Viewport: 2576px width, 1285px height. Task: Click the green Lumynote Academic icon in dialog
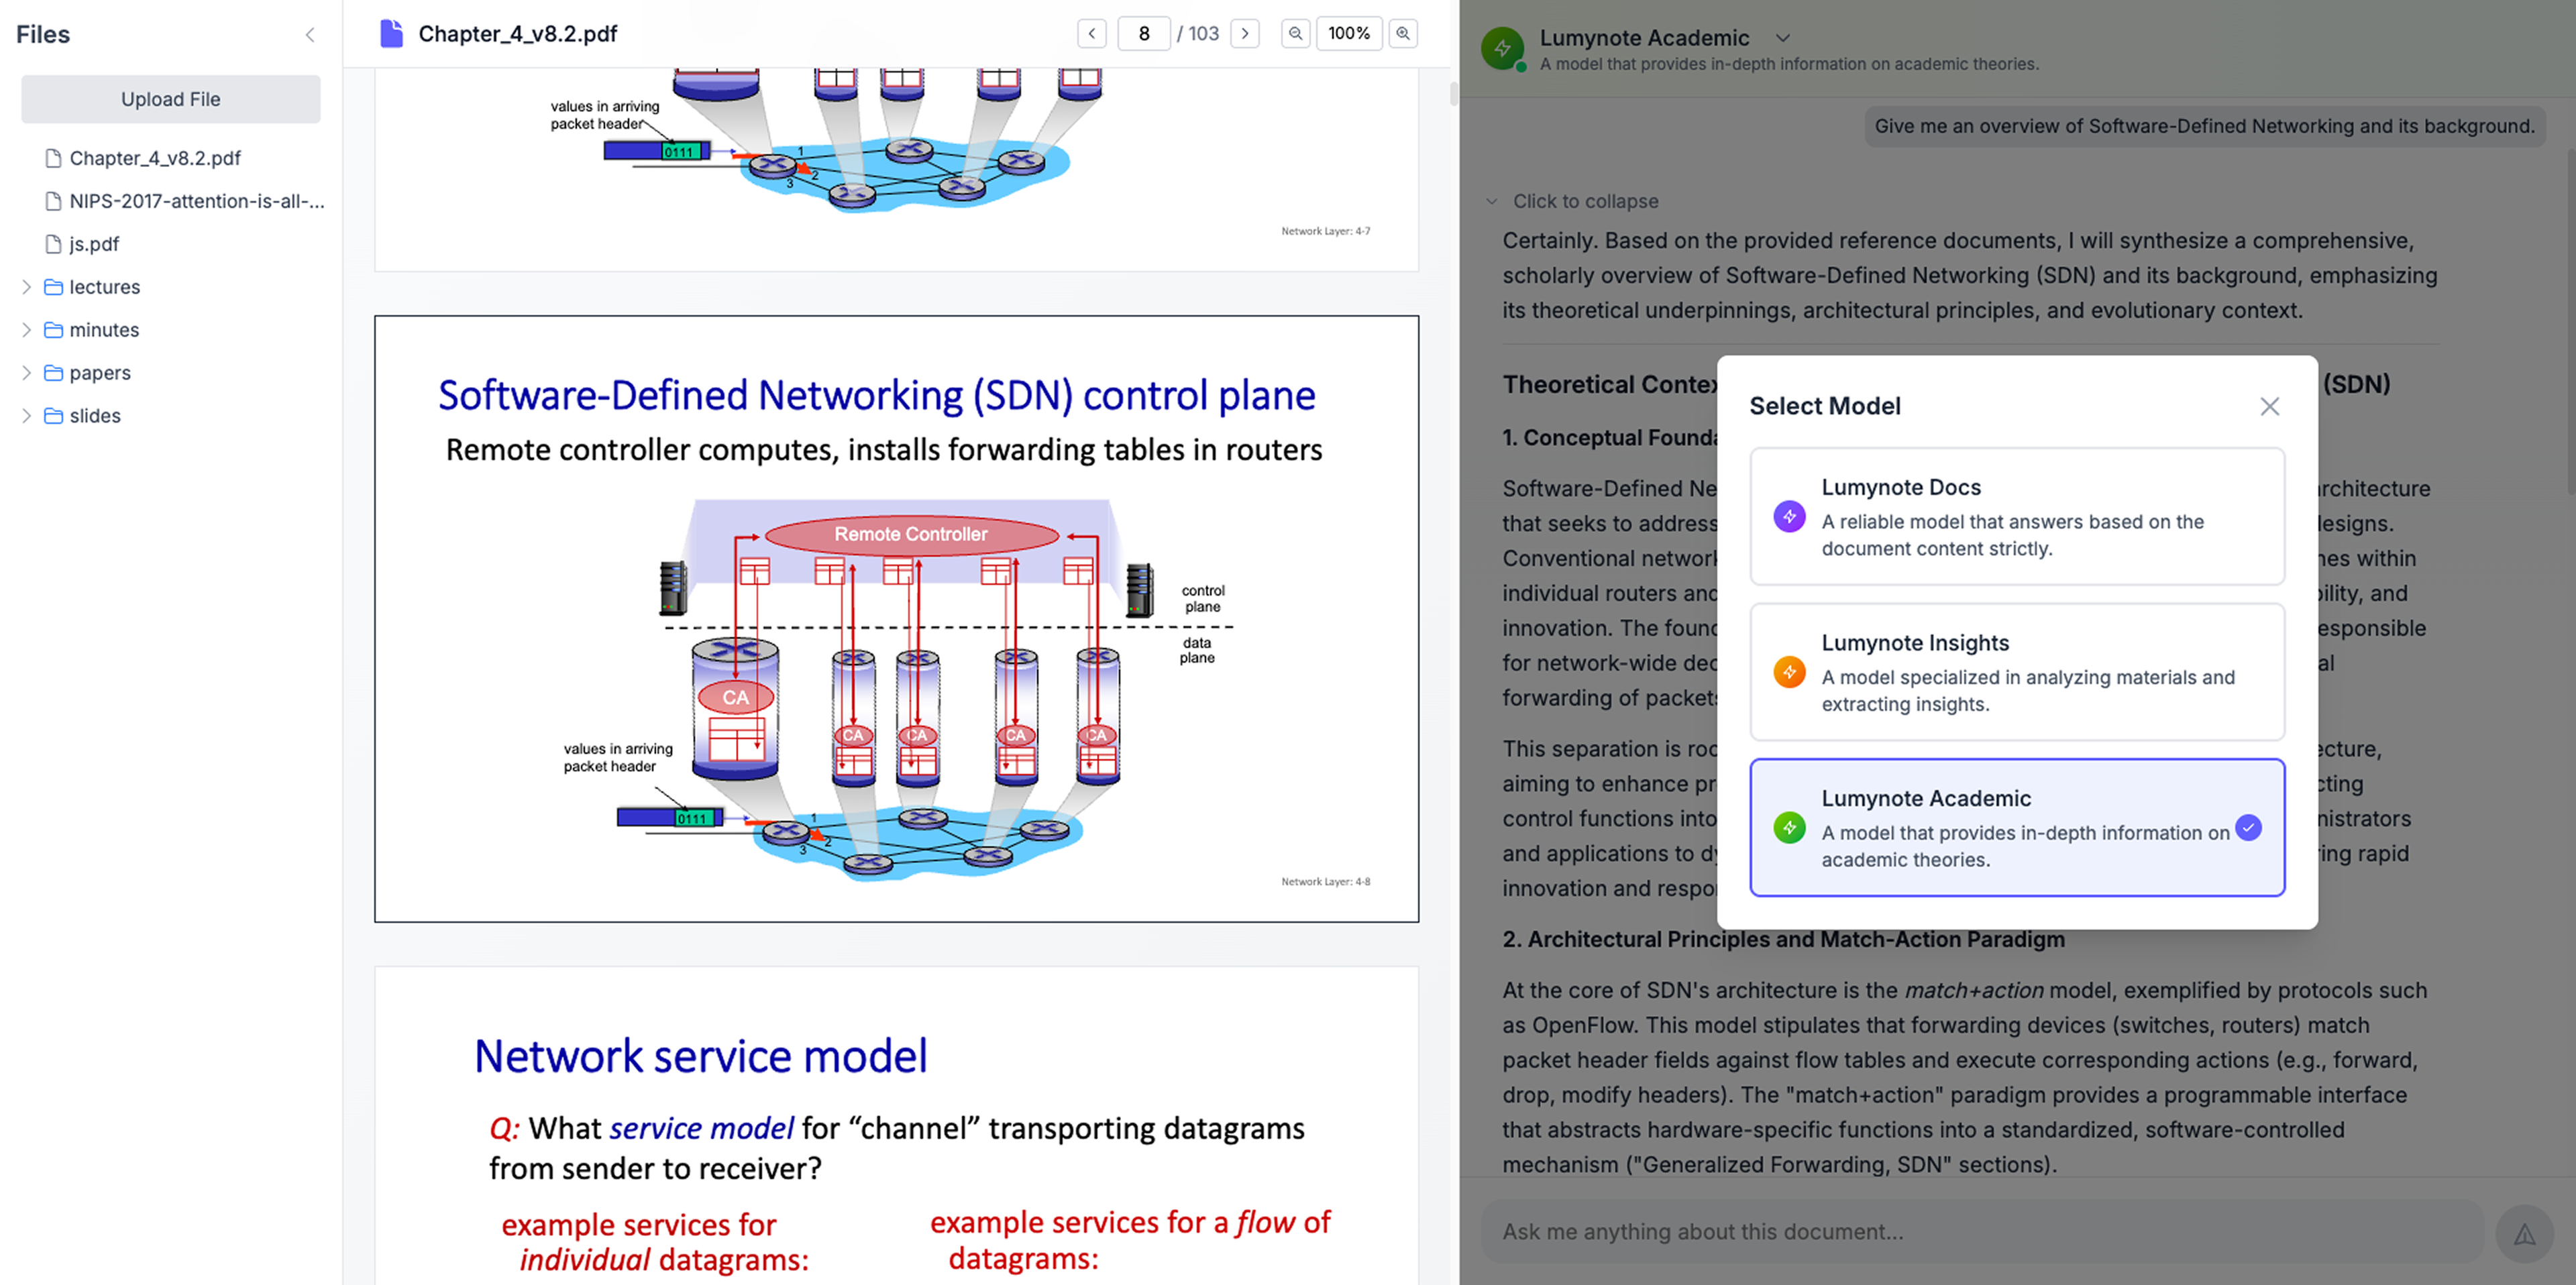point(1789,828)
